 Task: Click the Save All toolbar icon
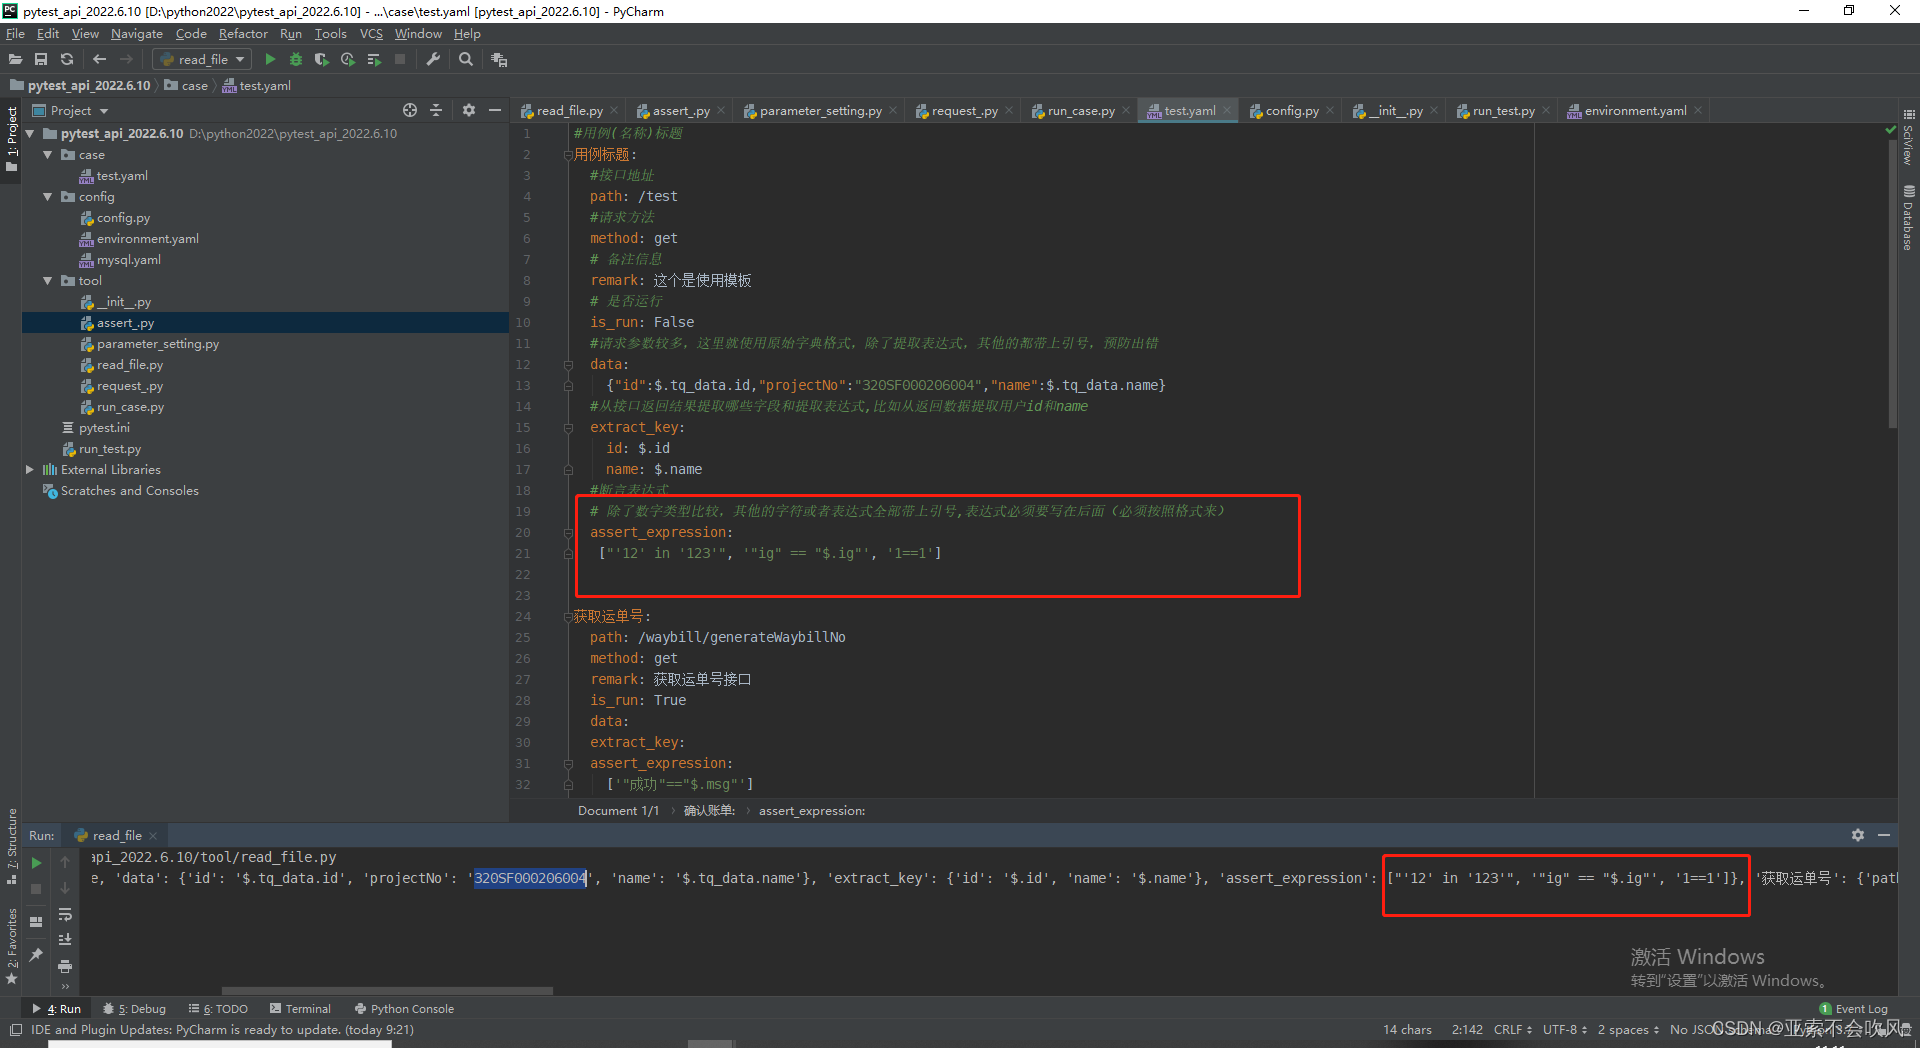[x=41, y=60]
